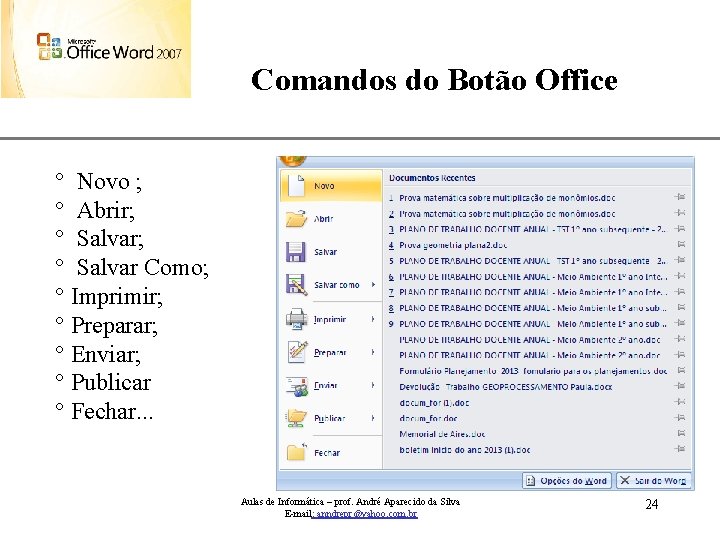The height and width of the screenshot is (540, 720).
Task: Expand the Preparar submenu arrow
Action: click(x=373, y=352)
